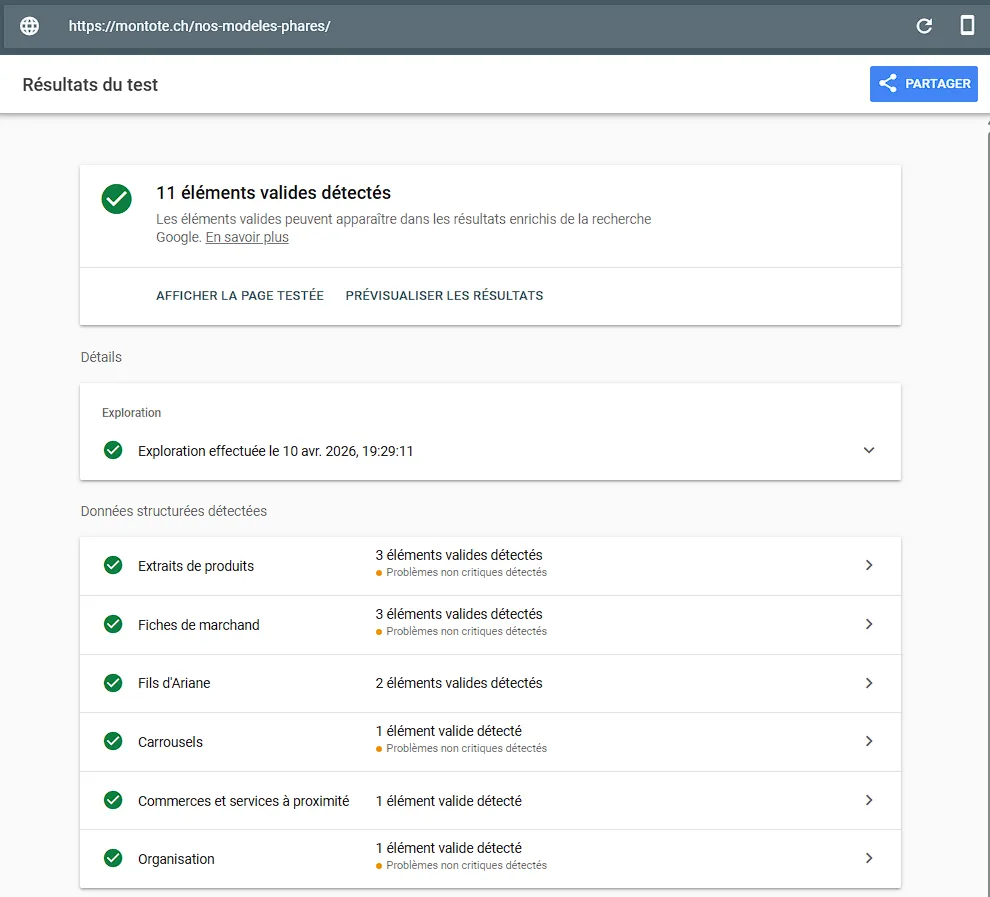Select PRÉVISUALISER LES RÉSULTATS
Image resolution: width=990 pixels, height=897 pixels.
click(444, 296)
